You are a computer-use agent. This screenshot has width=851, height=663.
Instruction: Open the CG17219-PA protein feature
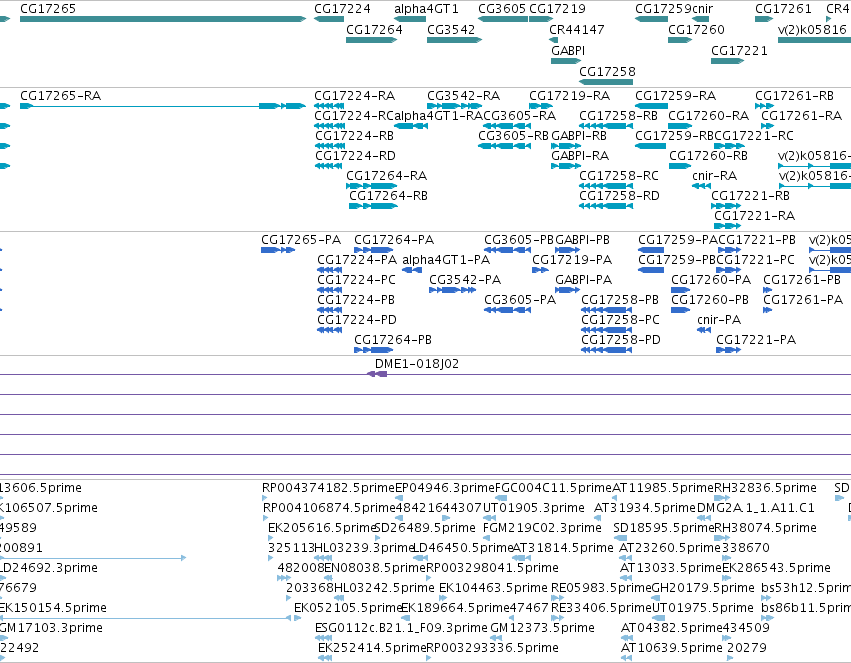coord(540,270)
